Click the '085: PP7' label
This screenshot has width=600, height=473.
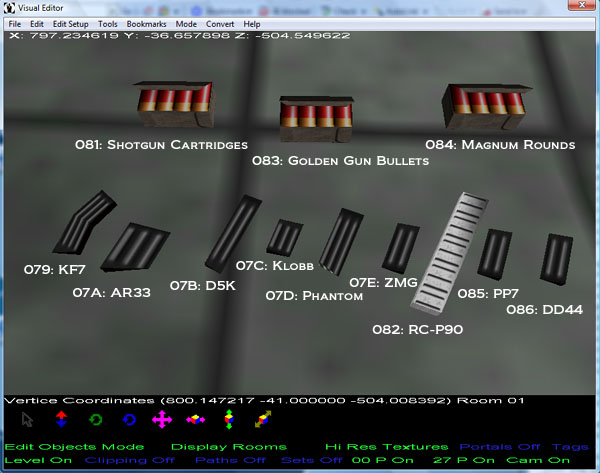coord(488,294)
